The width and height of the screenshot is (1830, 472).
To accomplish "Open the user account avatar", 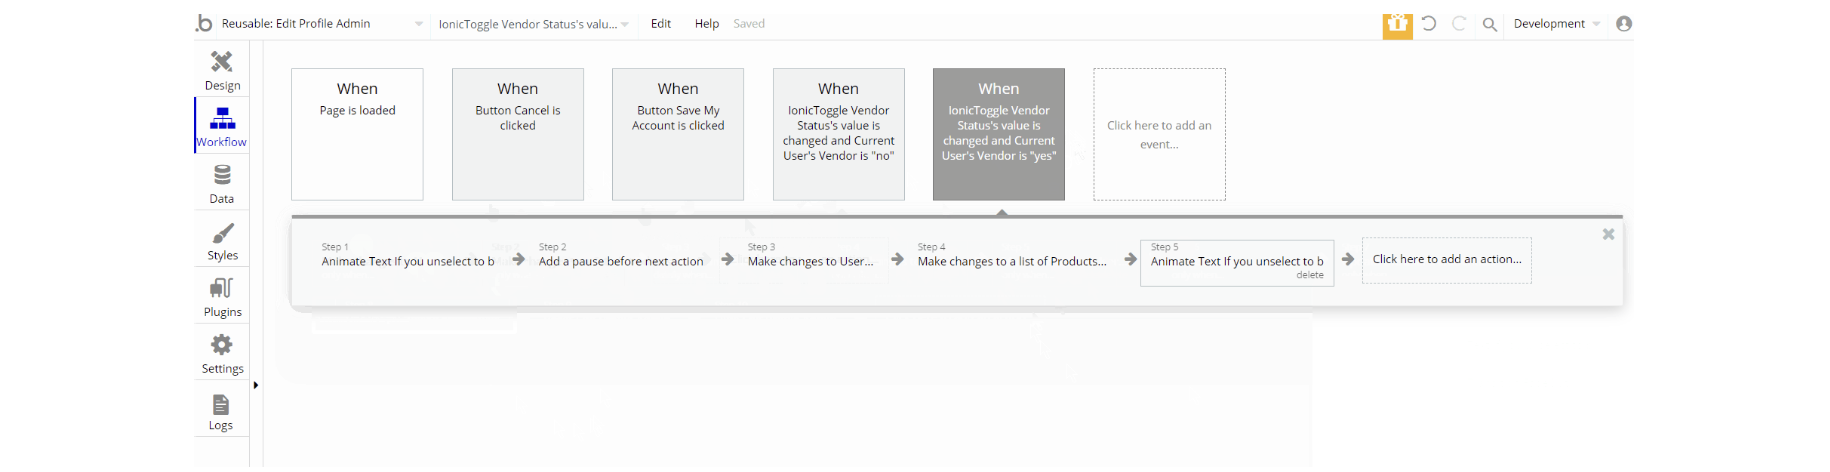I will (1624, 24).
